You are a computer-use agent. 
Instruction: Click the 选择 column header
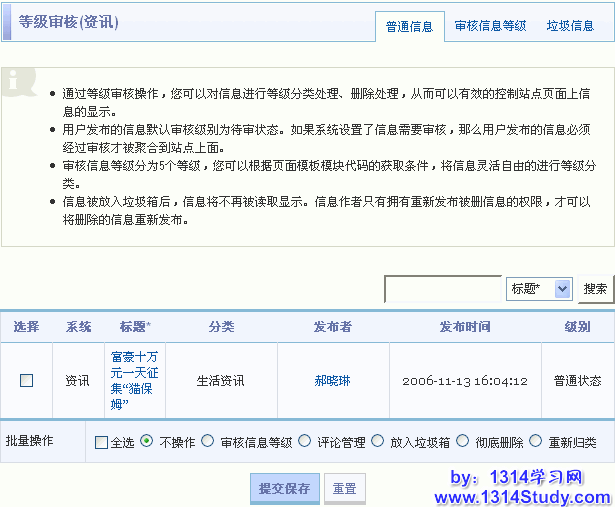[26, 327]
